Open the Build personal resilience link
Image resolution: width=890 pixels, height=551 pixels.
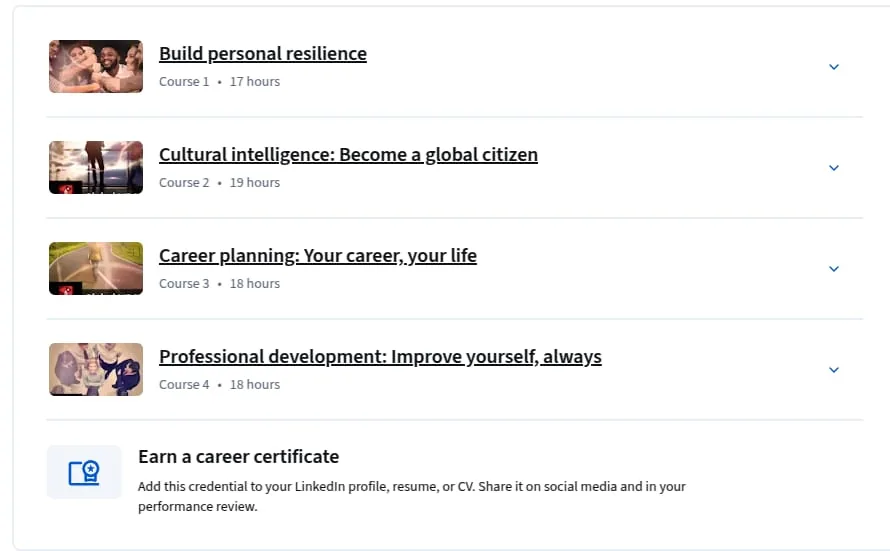(x=263, y=53)
